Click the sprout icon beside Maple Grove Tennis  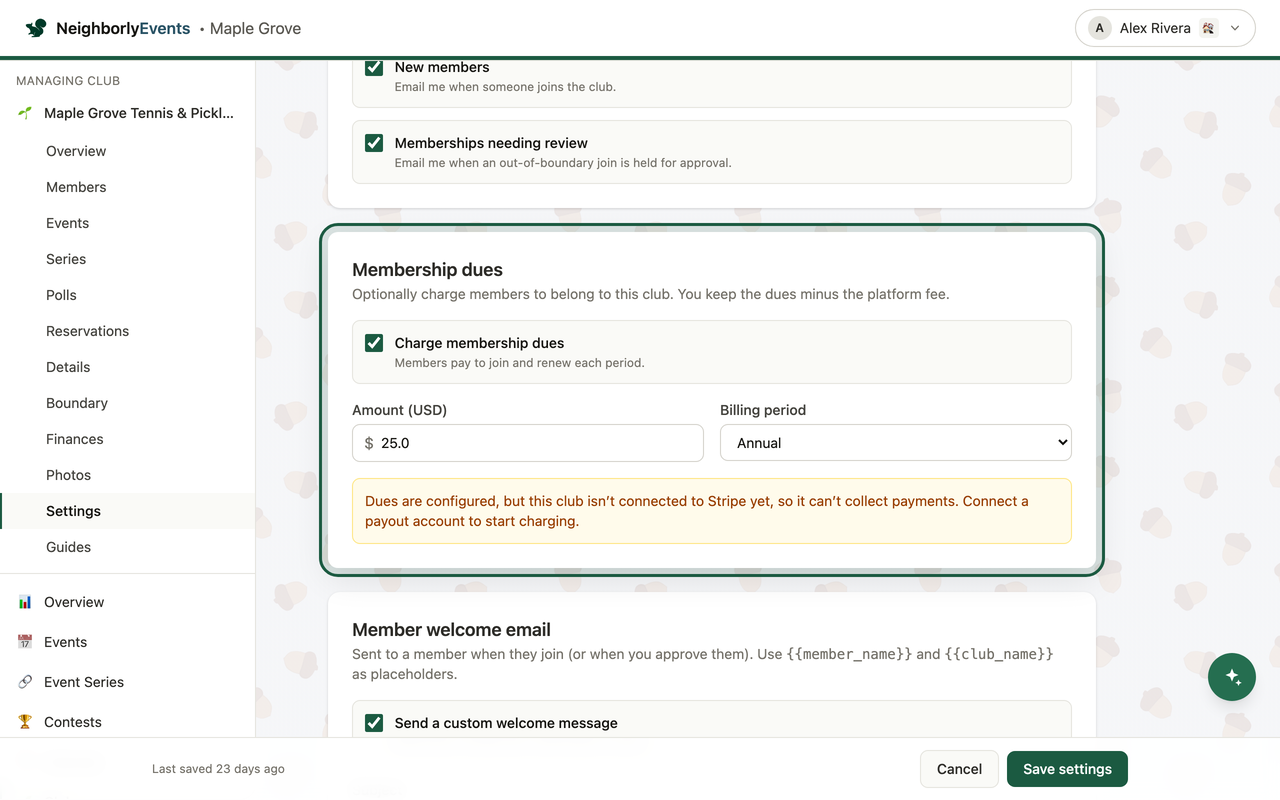pyautogui.click(x=25, y=113)
